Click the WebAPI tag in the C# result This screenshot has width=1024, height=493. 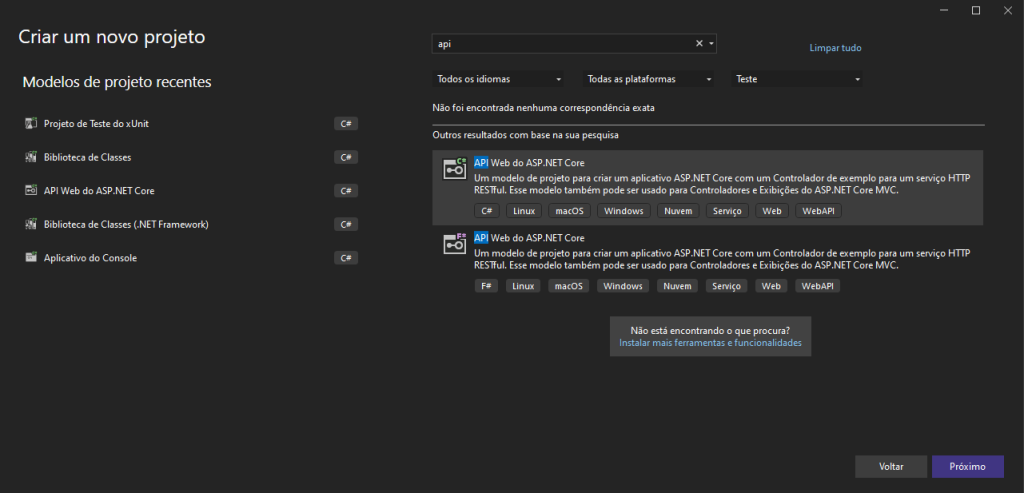[818, 211]
